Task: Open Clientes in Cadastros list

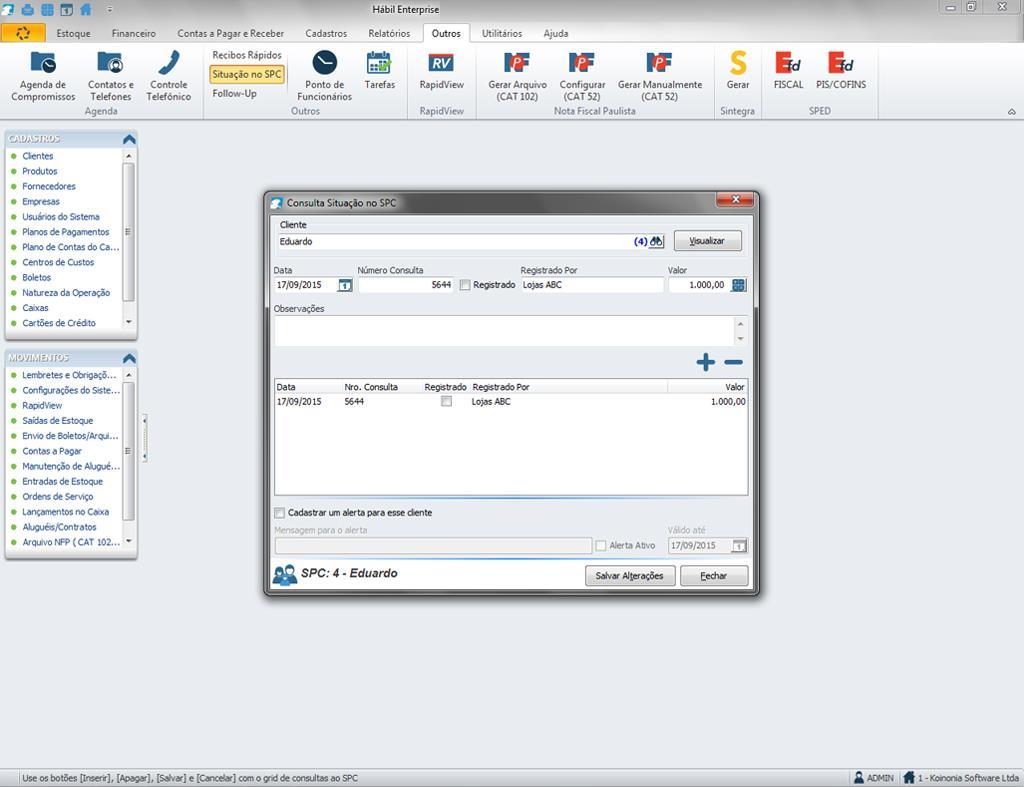Action: (x=38, y=156)
